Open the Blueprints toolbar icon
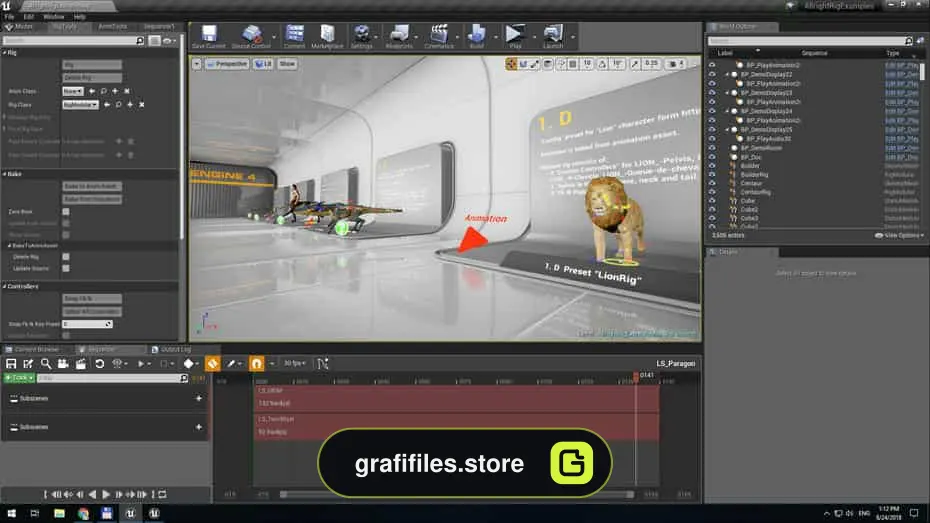 399,36
